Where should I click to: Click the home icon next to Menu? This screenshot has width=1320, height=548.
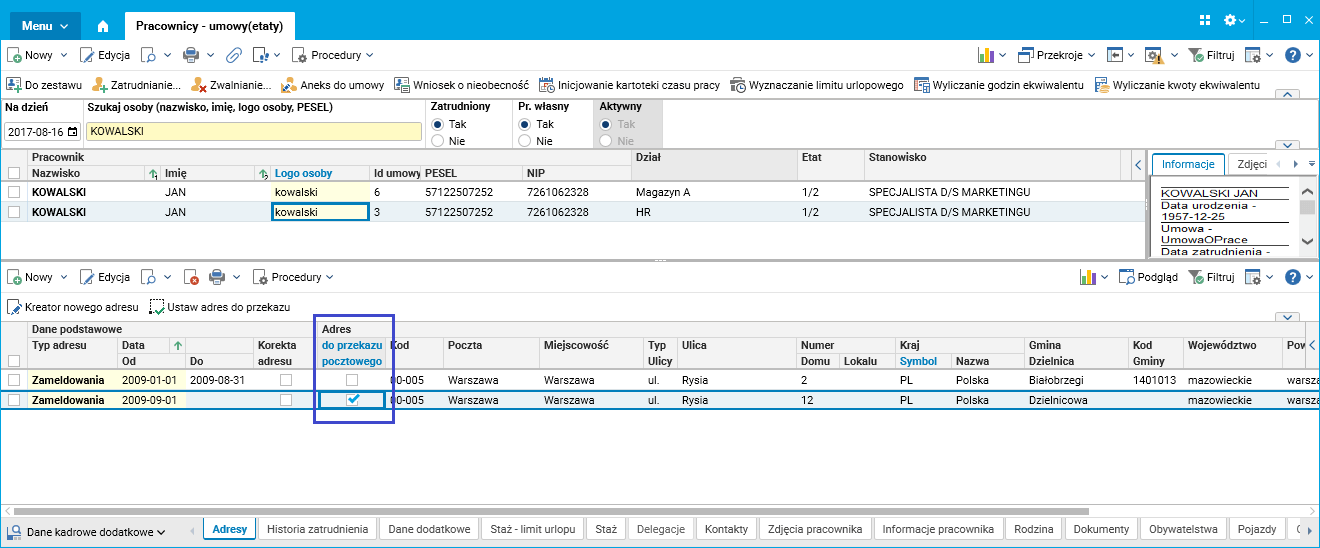(x=102, y=26)
